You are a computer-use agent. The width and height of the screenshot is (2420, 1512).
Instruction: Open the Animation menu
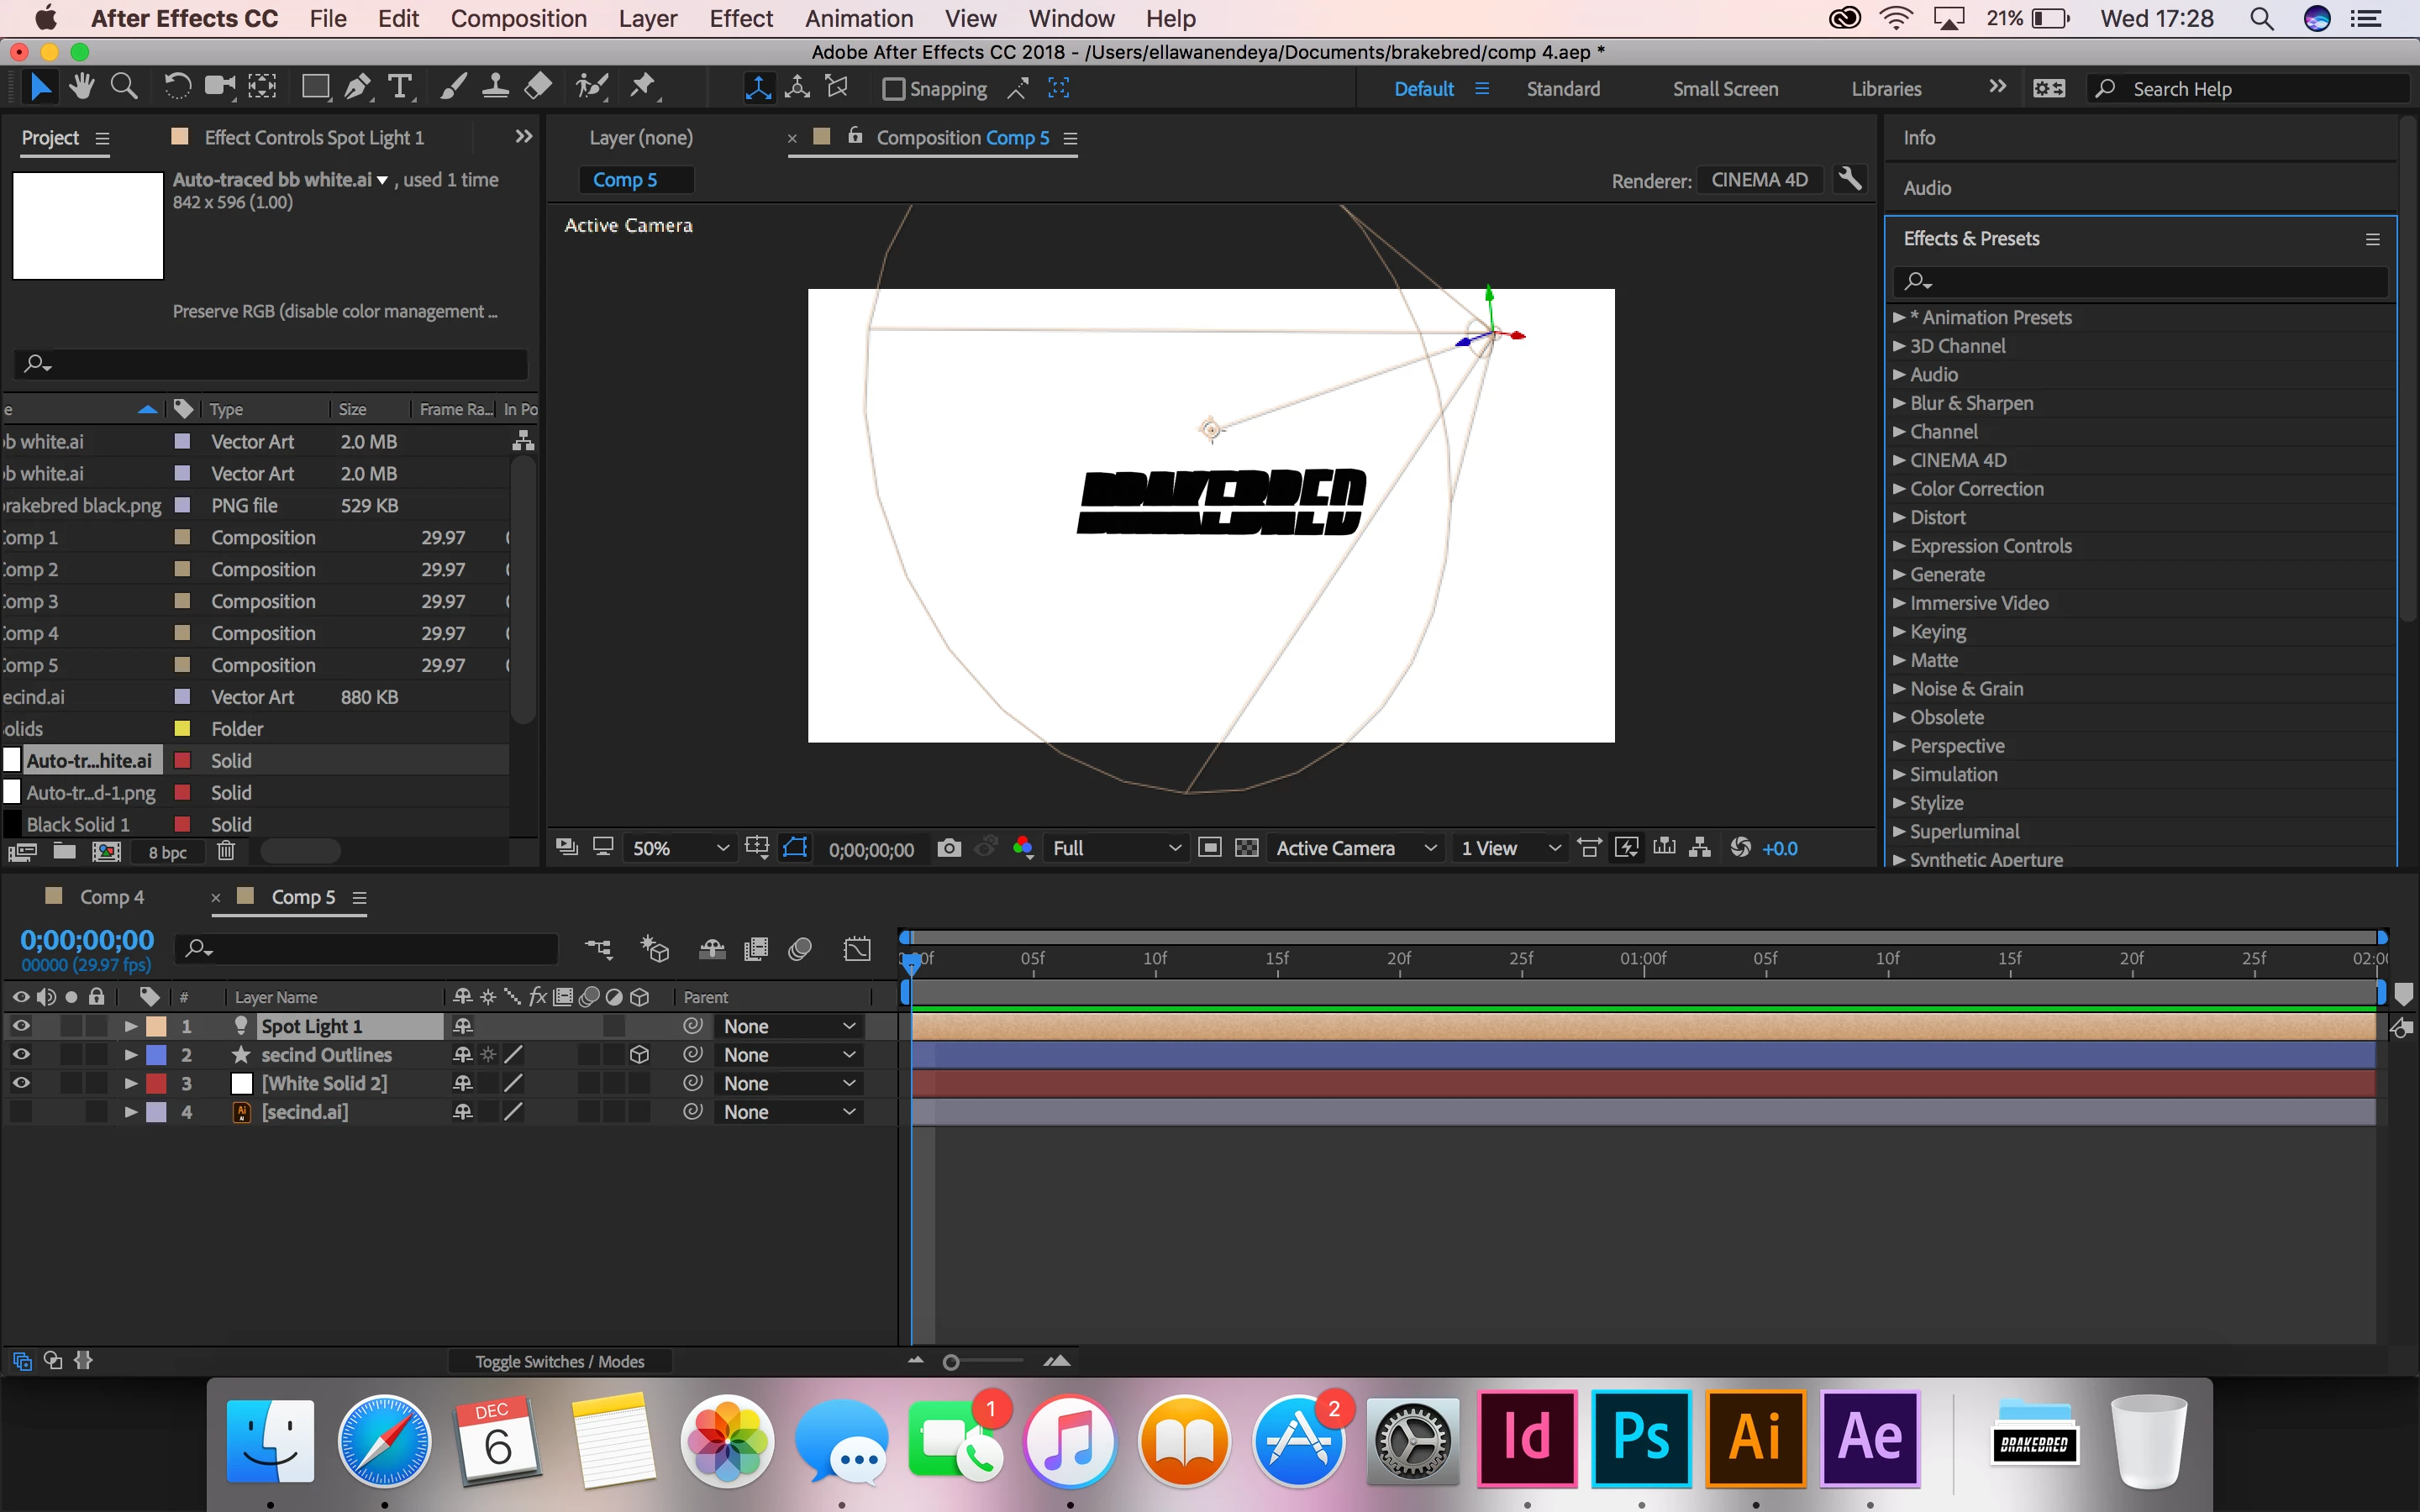858,19
